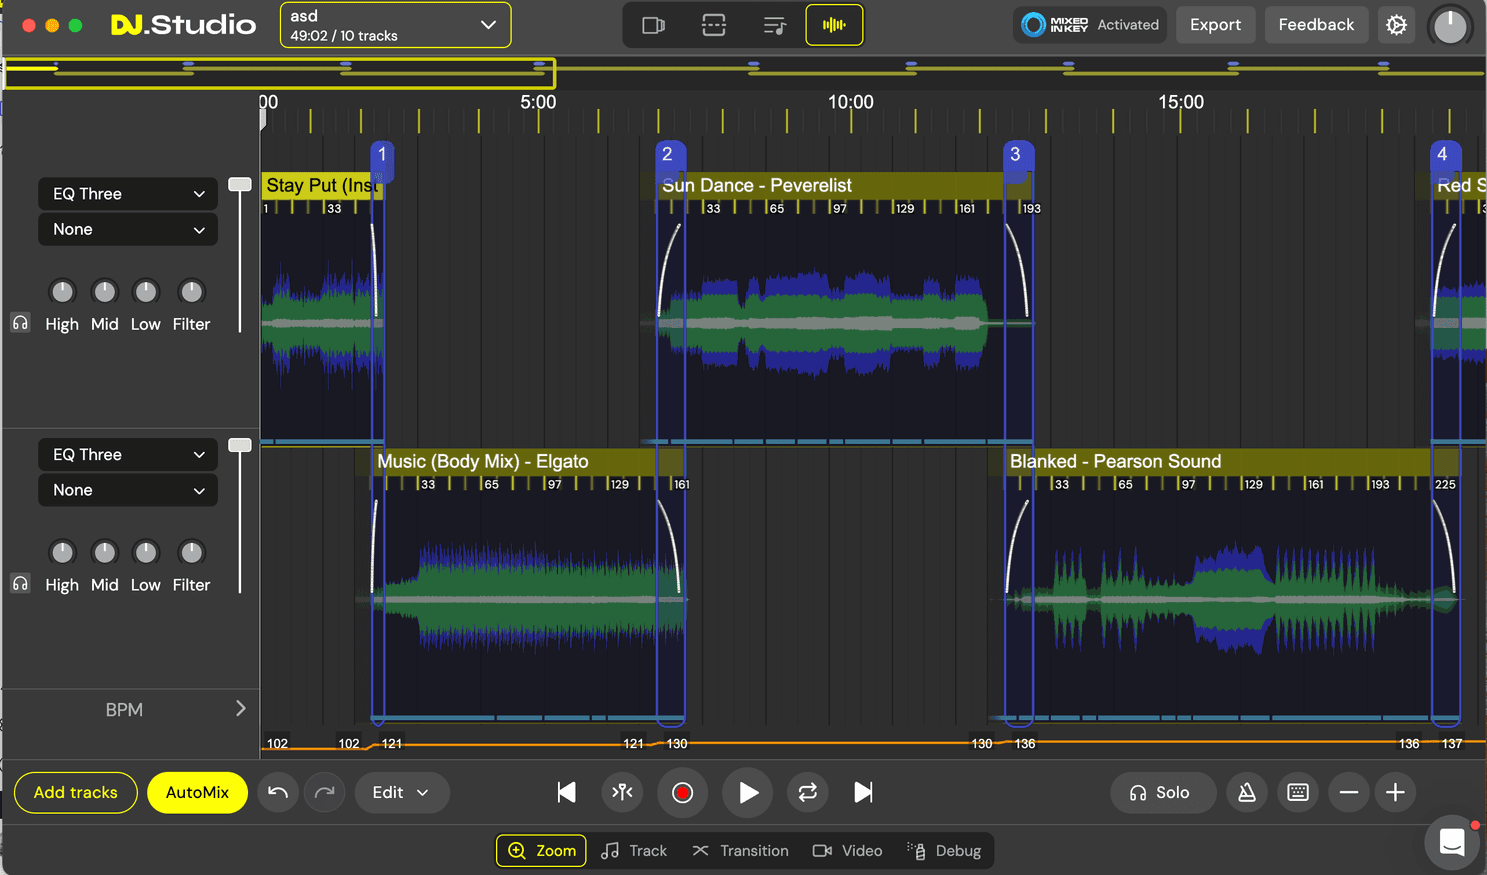The height and width of the screenshot is (875, 1487).
Task: Switch to the Transition tab
Action: click(x=740, y=851)
